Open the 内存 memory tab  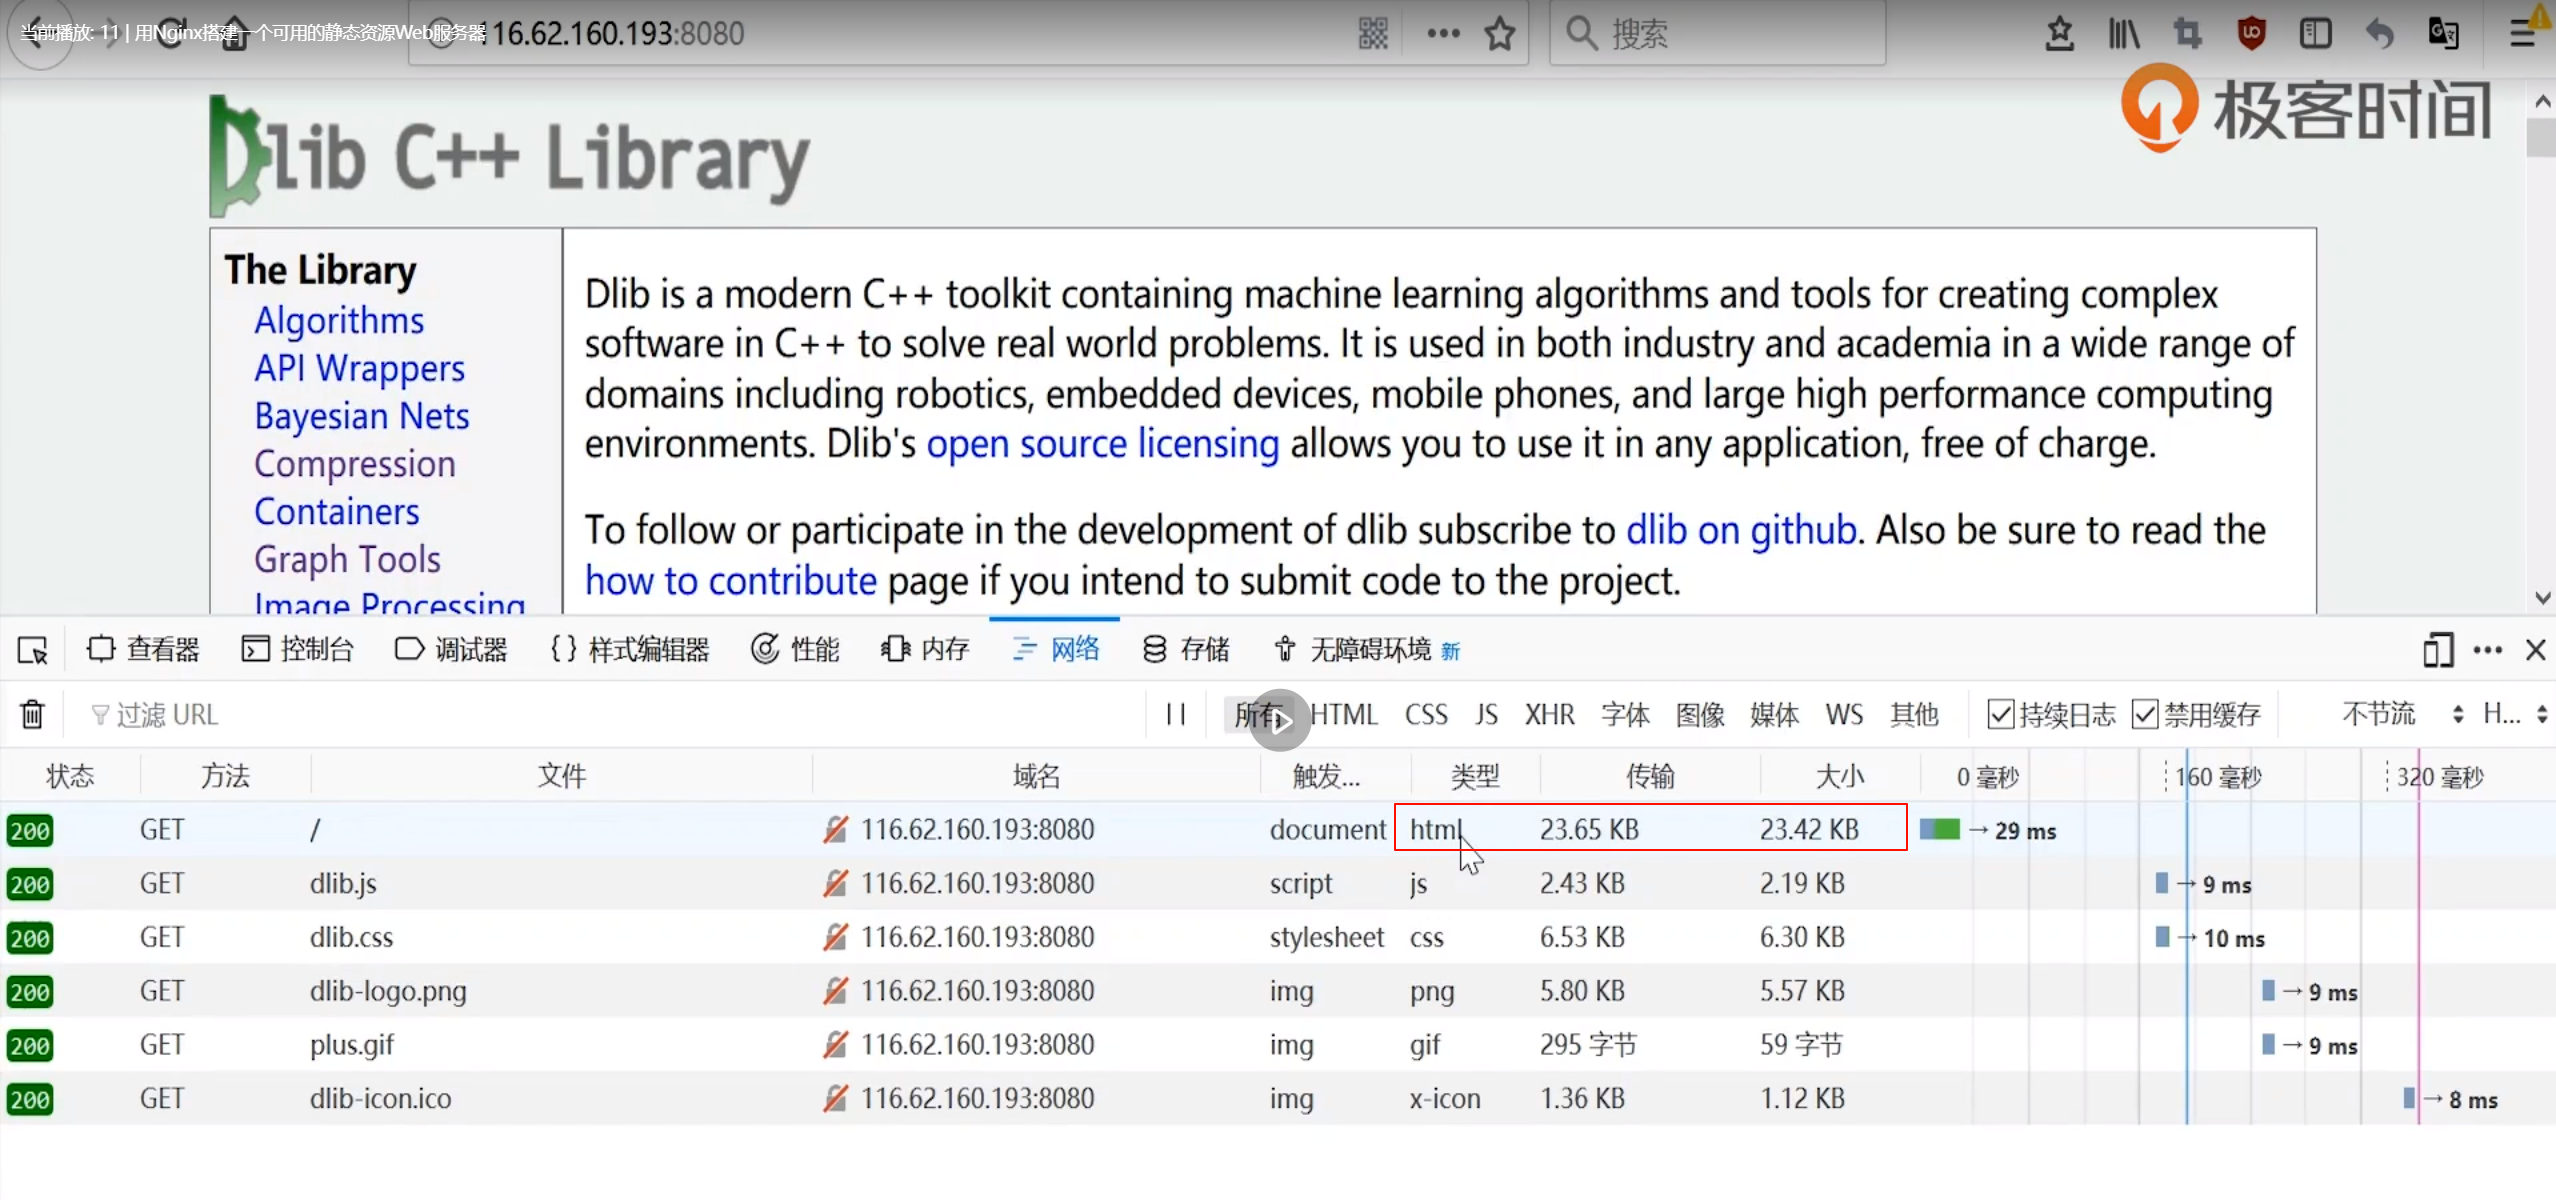[925, 650]
